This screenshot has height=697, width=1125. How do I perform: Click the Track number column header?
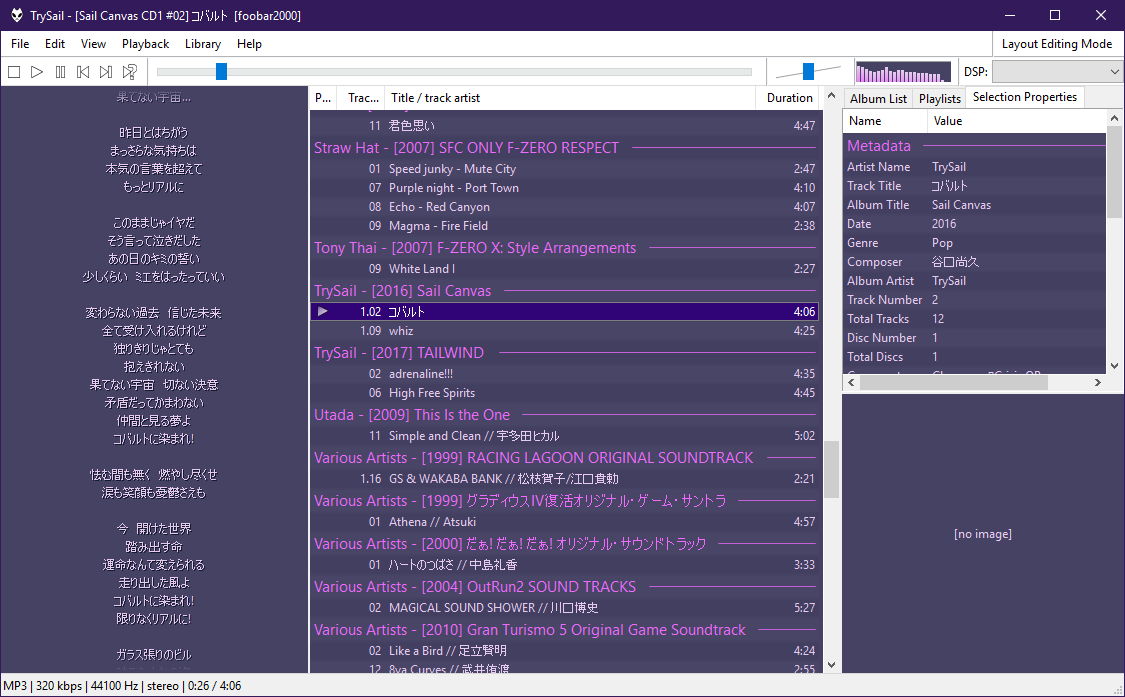tap(363, 98)
